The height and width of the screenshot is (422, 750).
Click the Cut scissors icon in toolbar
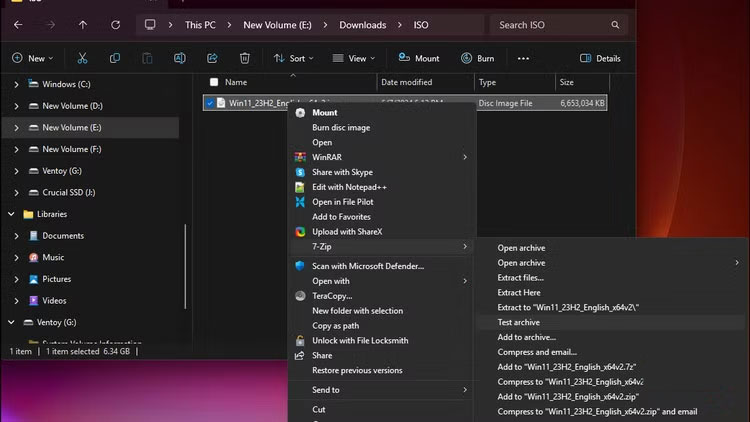82,58
